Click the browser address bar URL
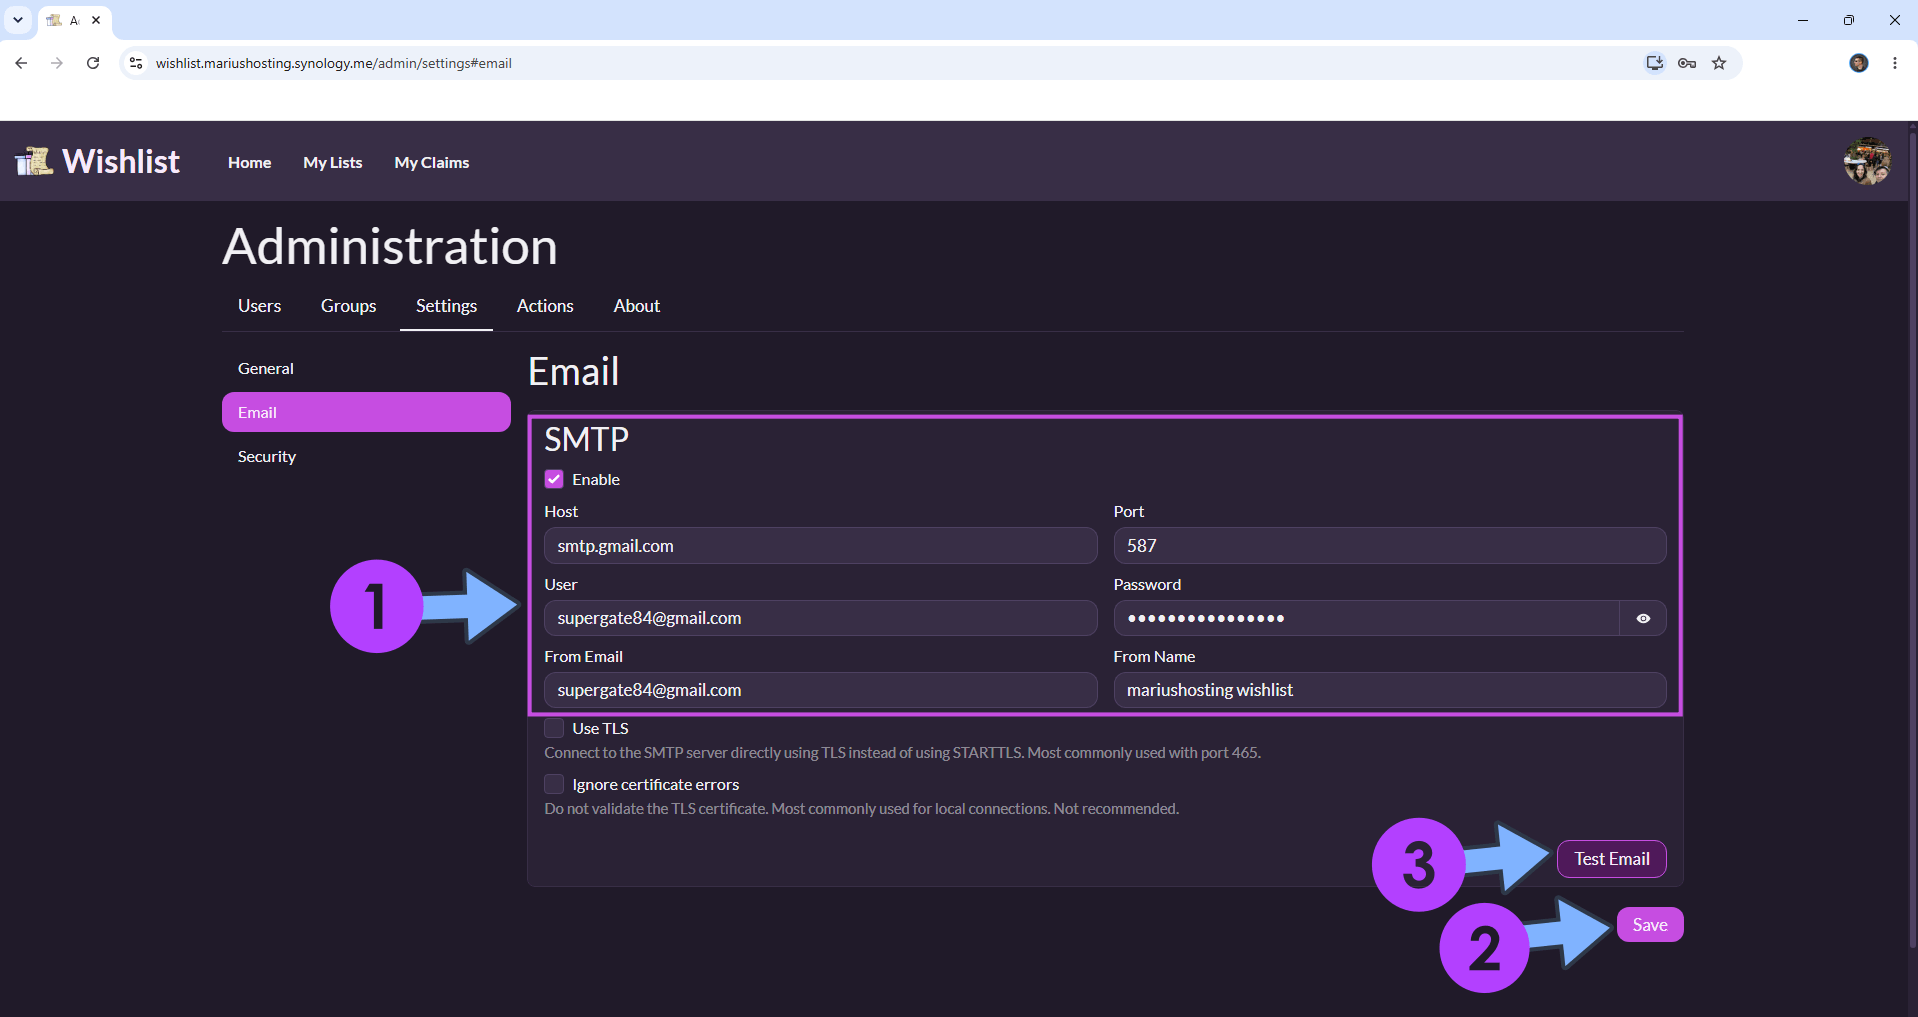Image resolution: width=1918 pixels, height=1017 pixels. pos(334,63)
